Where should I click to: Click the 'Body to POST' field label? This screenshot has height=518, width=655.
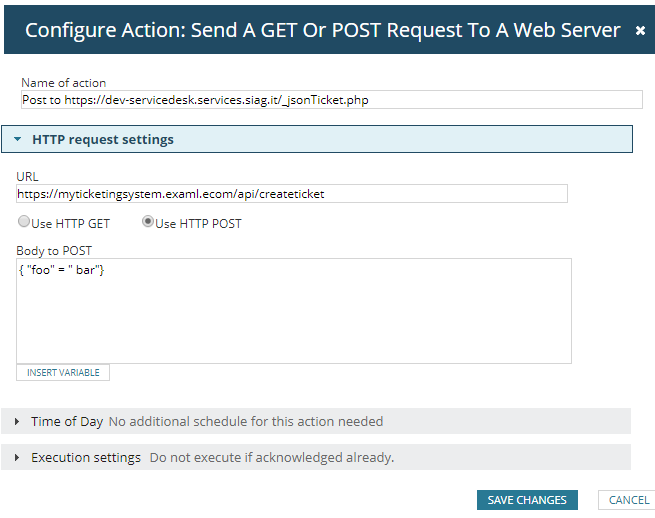tap(54, 250)
